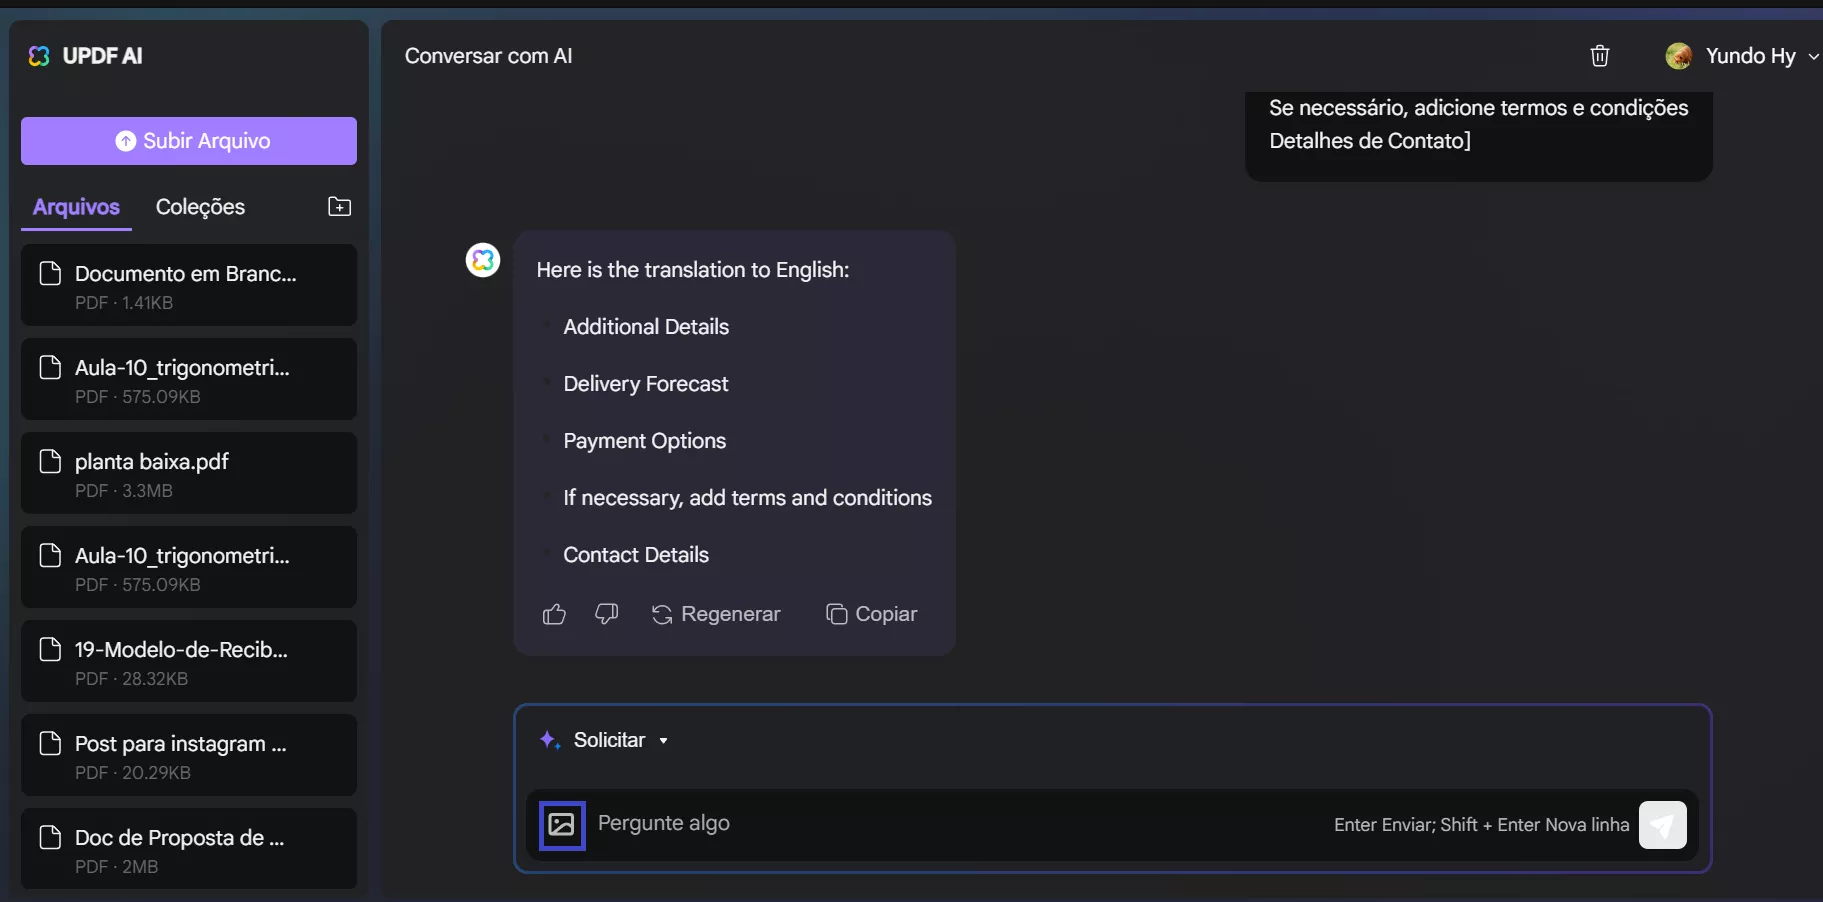
Task: Select the Documento em Branco PDF file
Action: point(188,285)
